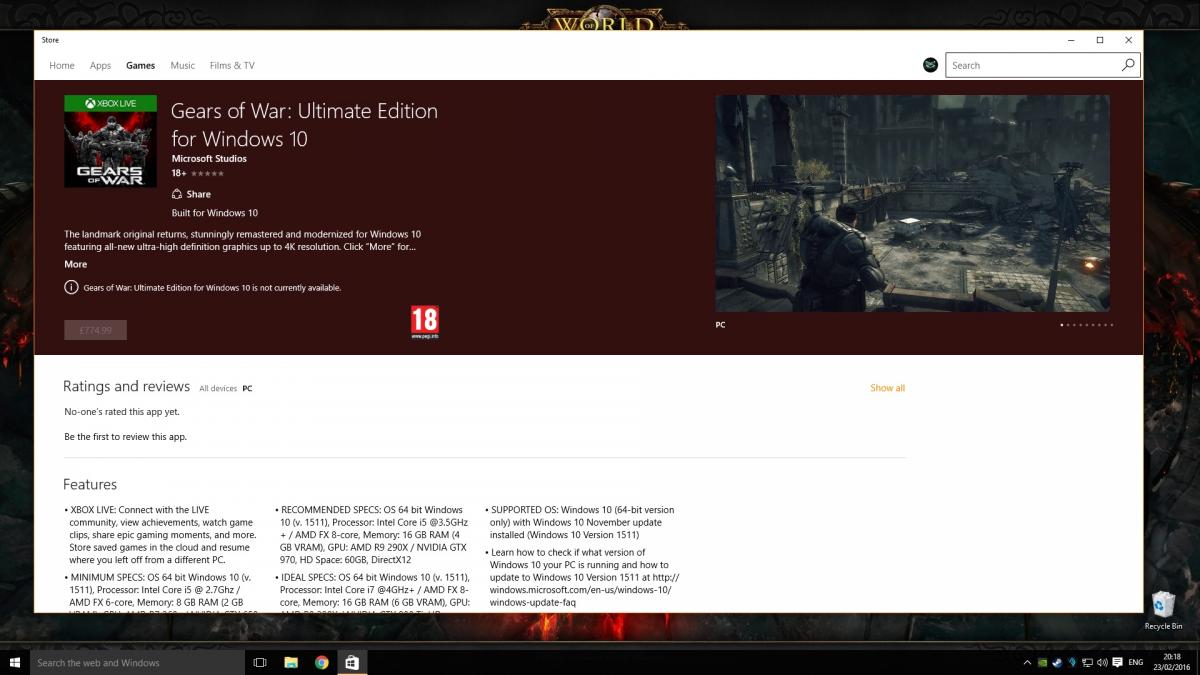This screenshot has height=675, width=1200.
Task: Show hidden system tray icons
Action: [x=1026, y=662]
